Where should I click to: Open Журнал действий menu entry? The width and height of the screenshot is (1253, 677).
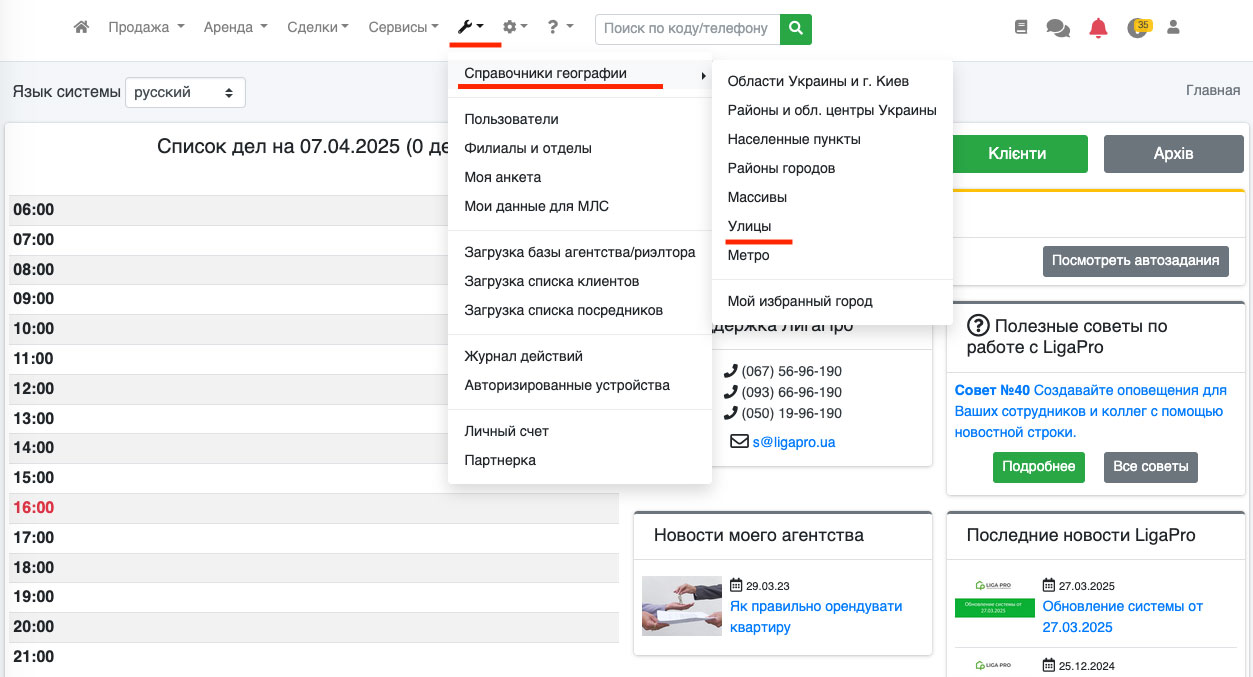point(523,356)
